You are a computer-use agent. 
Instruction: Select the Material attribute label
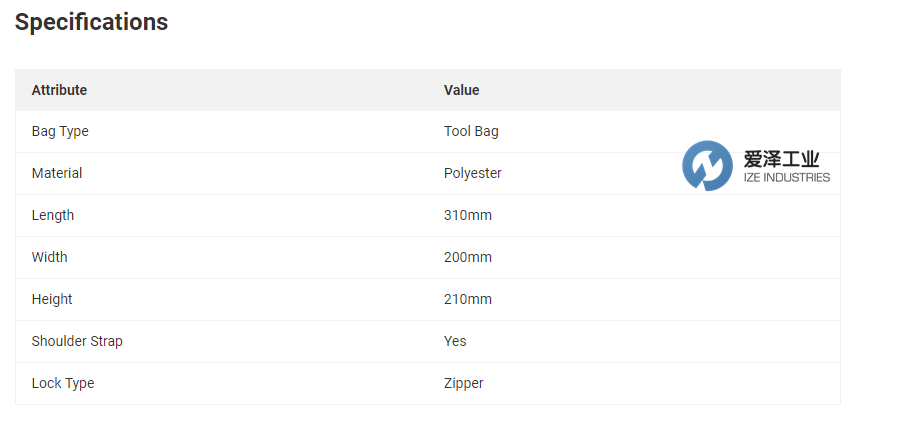(x=57, y=173)
